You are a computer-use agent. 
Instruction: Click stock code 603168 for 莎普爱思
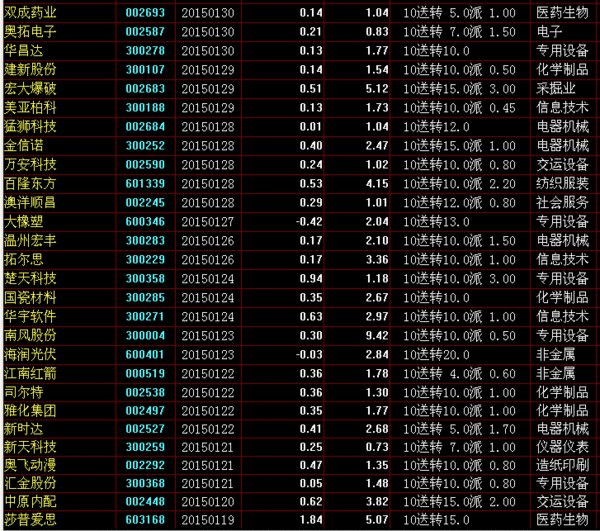pos(145,520)
